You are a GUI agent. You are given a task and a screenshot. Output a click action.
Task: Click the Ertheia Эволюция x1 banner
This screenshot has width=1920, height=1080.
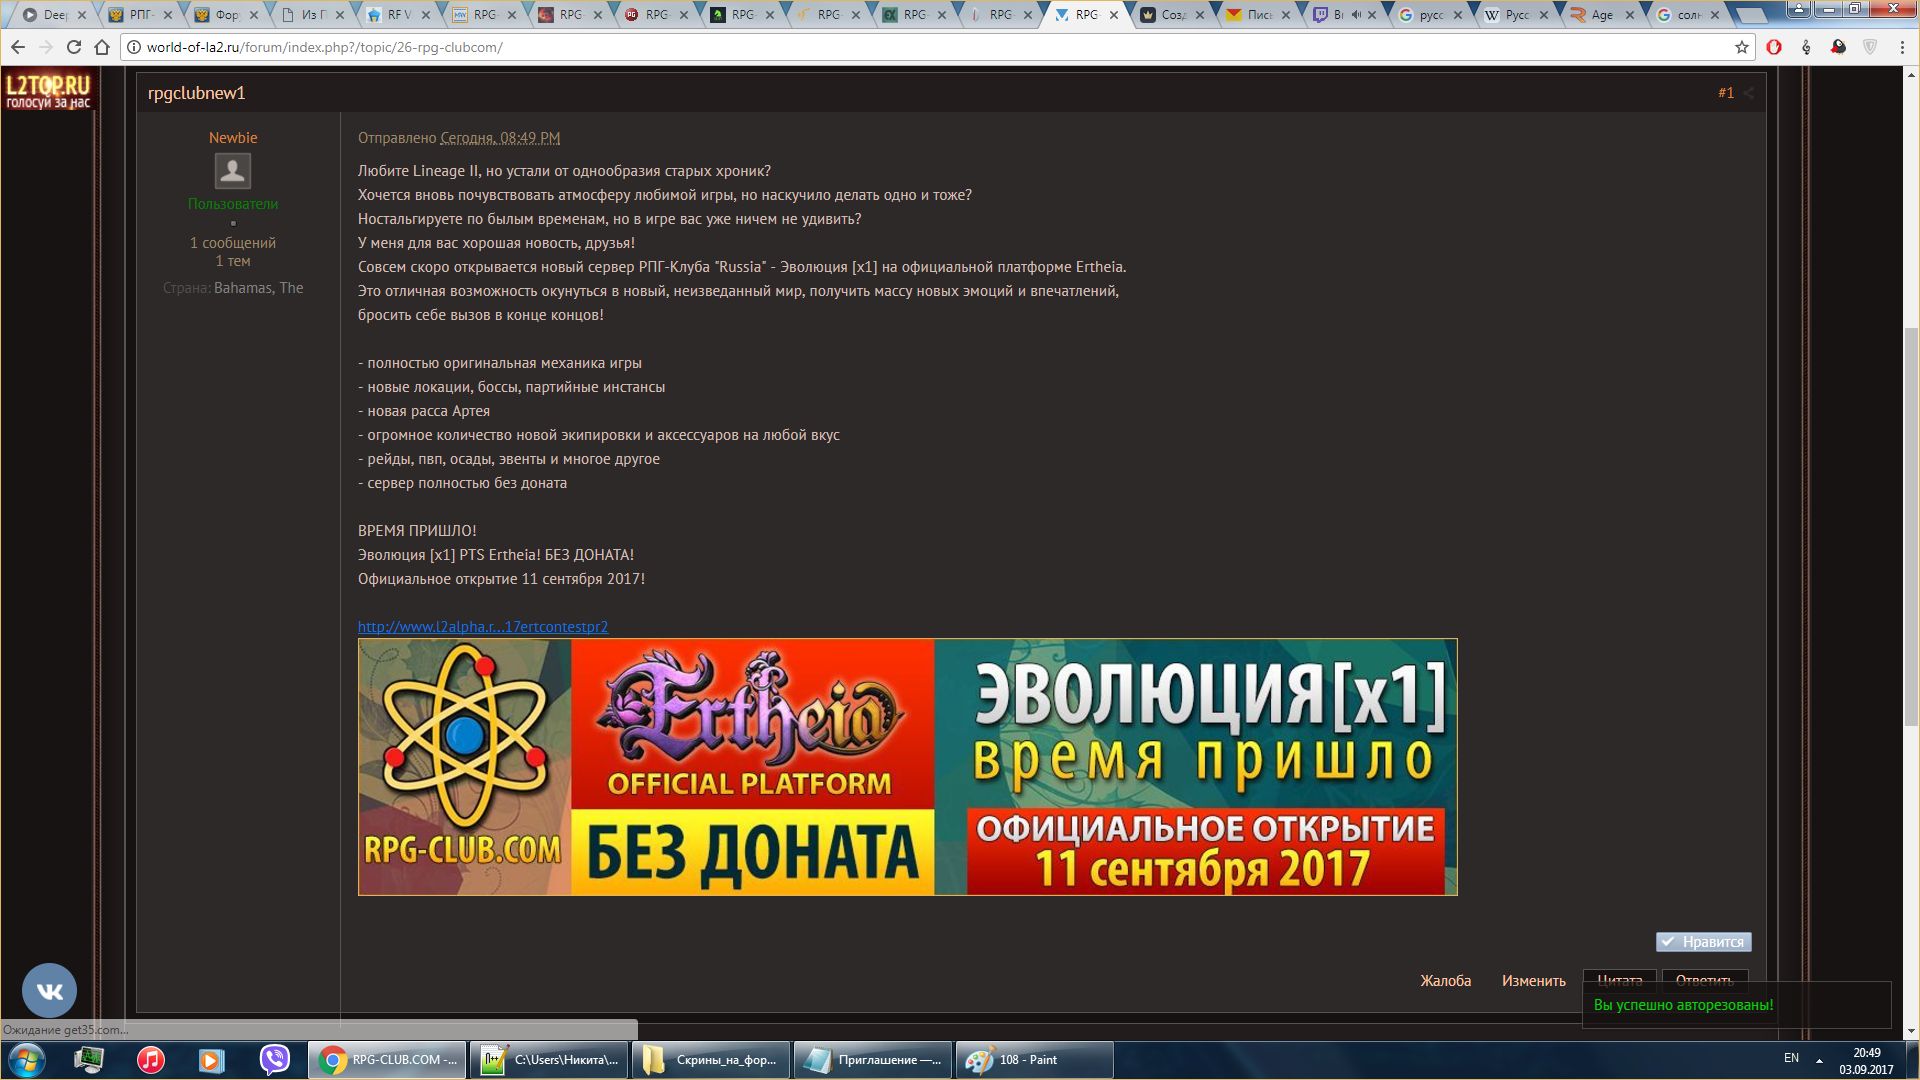point(907,767)
